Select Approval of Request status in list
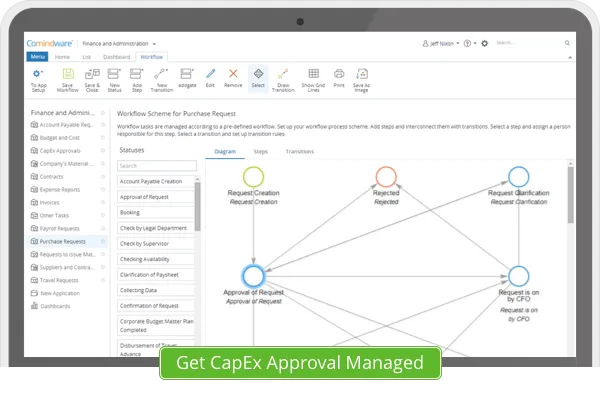Image resolution: width=600 pixels, height=396 pixels. 156,197
